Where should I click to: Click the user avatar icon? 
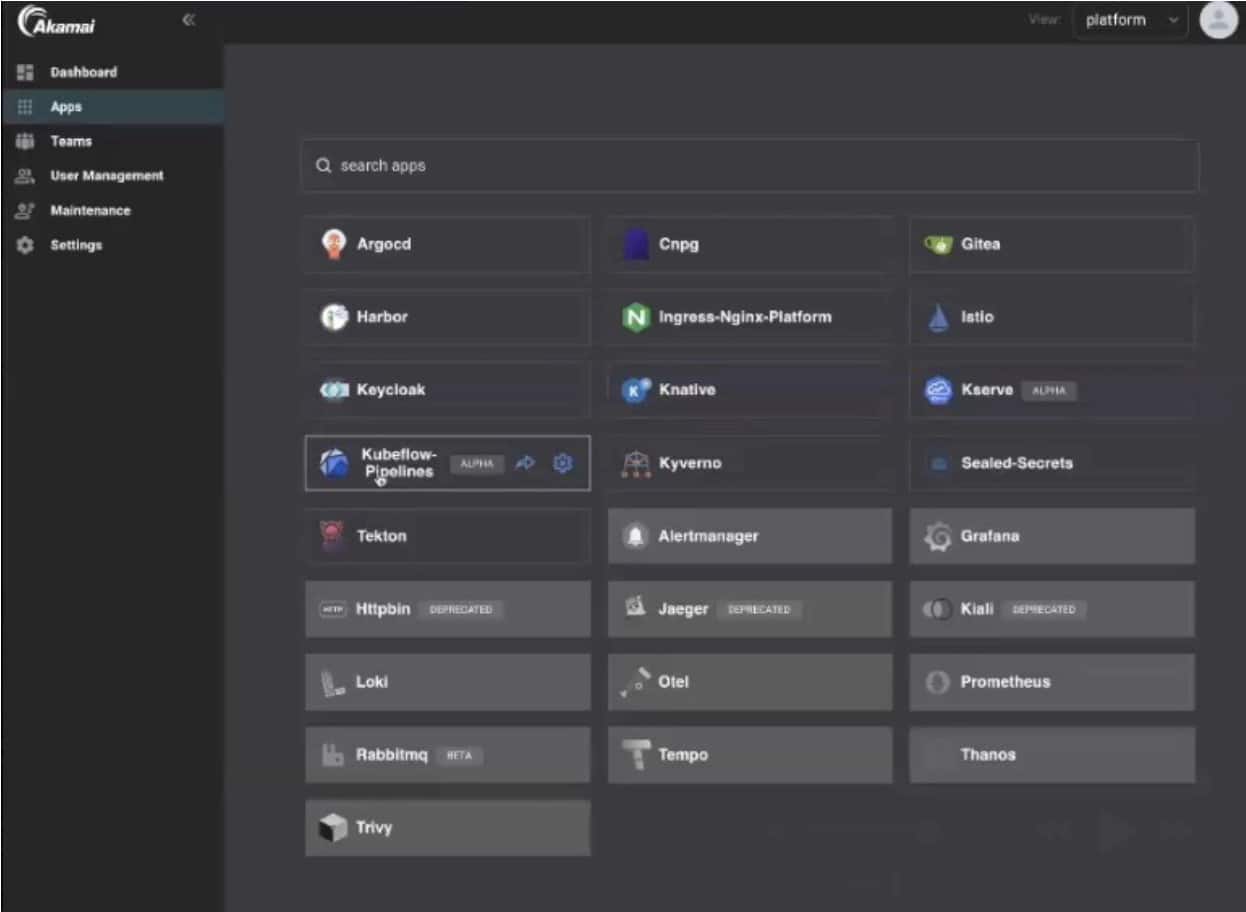[x=1217, y=20]
